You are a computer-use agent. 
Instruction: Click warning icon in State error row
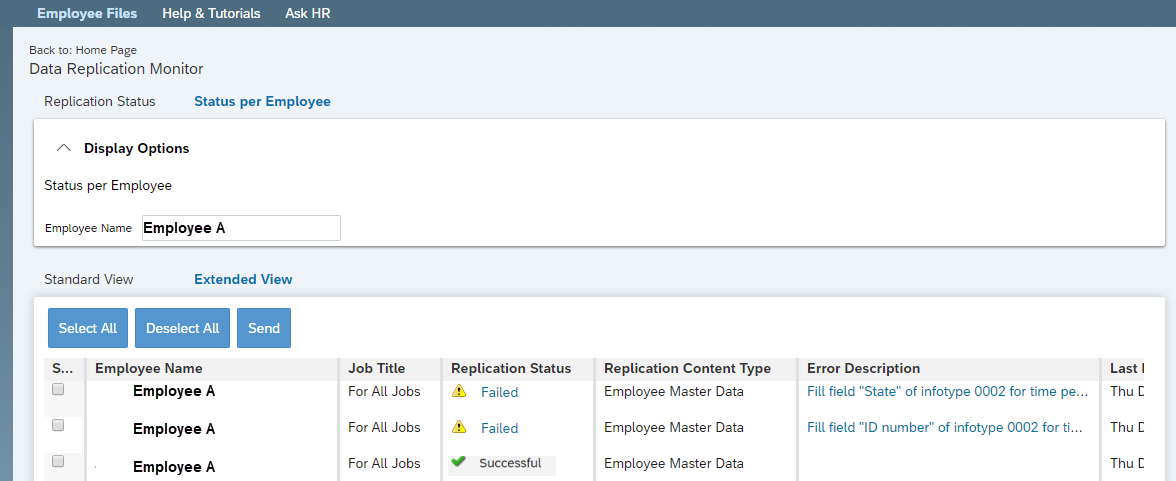[x=459, y=391]
